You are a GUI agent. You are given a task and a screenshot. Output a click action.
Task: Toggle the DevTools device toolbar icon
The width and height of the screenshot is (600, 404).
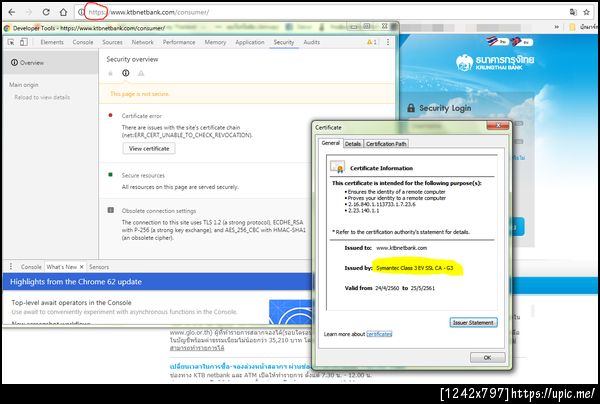click(x=24, y=42)
